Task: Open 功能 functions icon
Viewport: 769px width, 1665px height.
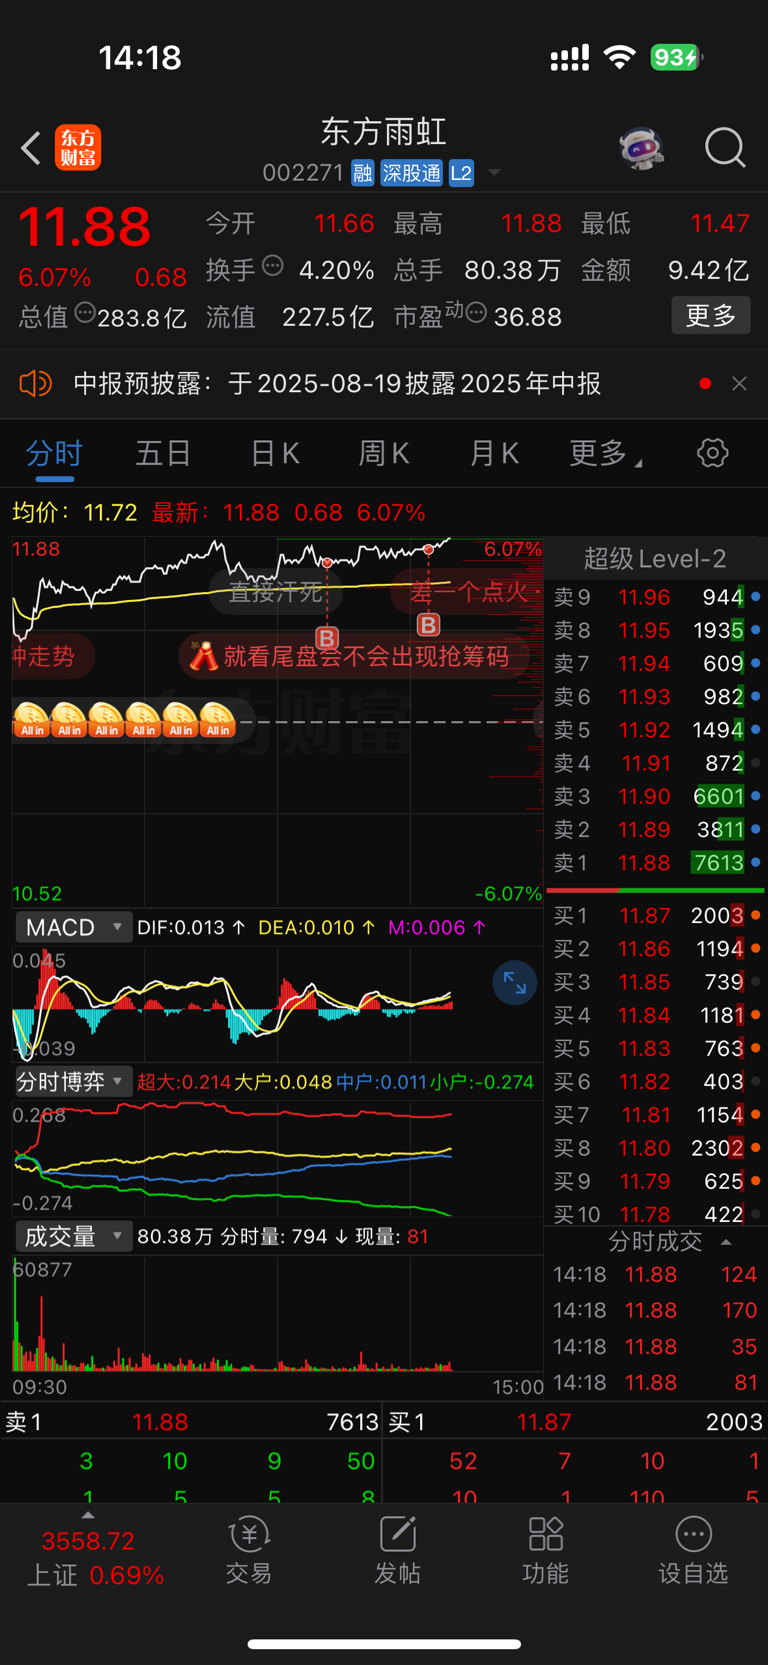Action: point(546,1550)
